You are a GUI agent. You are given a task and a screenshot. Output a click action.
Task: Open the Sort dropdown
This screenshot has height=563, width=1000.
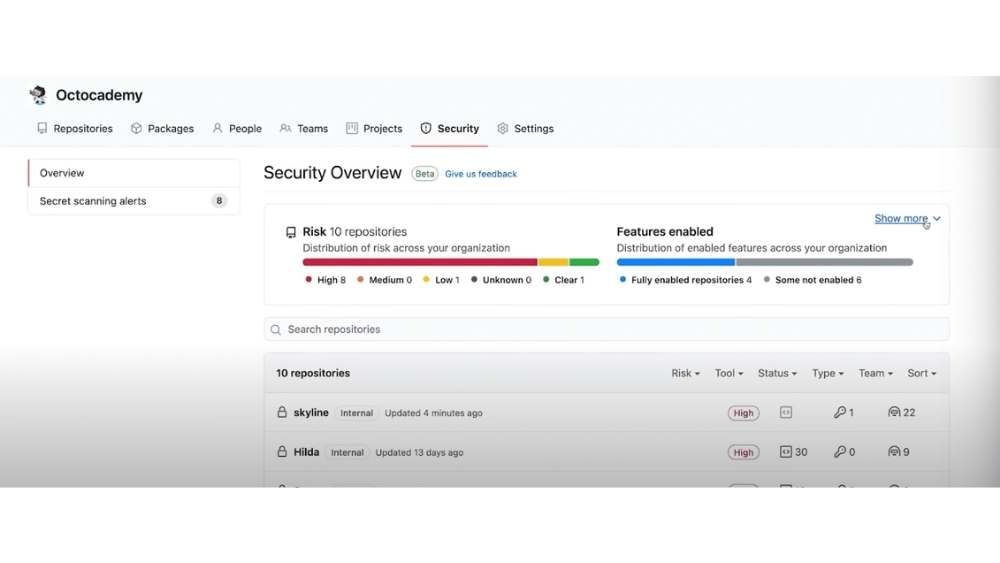pos(922,373)
